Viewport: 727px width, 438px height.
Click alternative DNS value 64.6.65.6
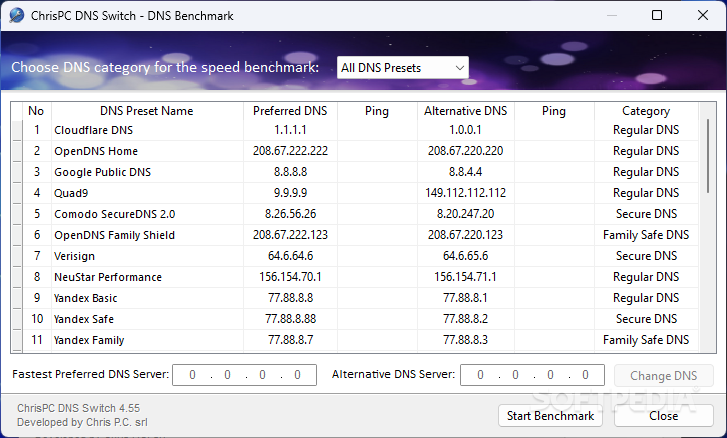466,256
